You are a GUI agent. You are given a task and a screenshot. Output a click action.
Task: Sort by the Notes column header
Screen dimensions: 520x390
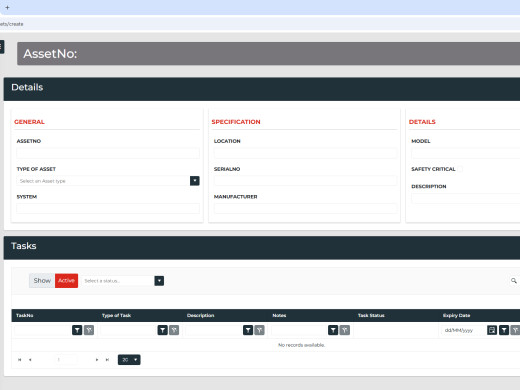279,315
